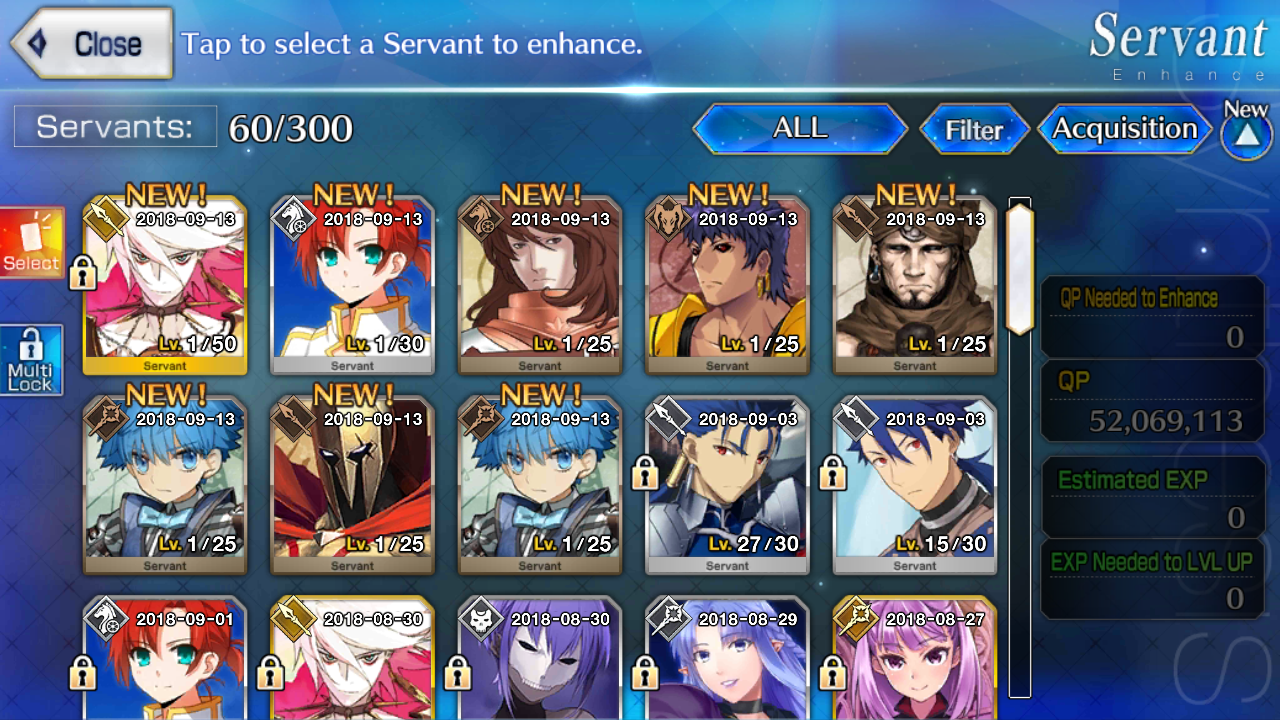Image resolution: width=1280 pixels, height=720 pixels.
Task: Toggle the Multi Lock button
Action: pyautogui.click(x=32, y=361)
